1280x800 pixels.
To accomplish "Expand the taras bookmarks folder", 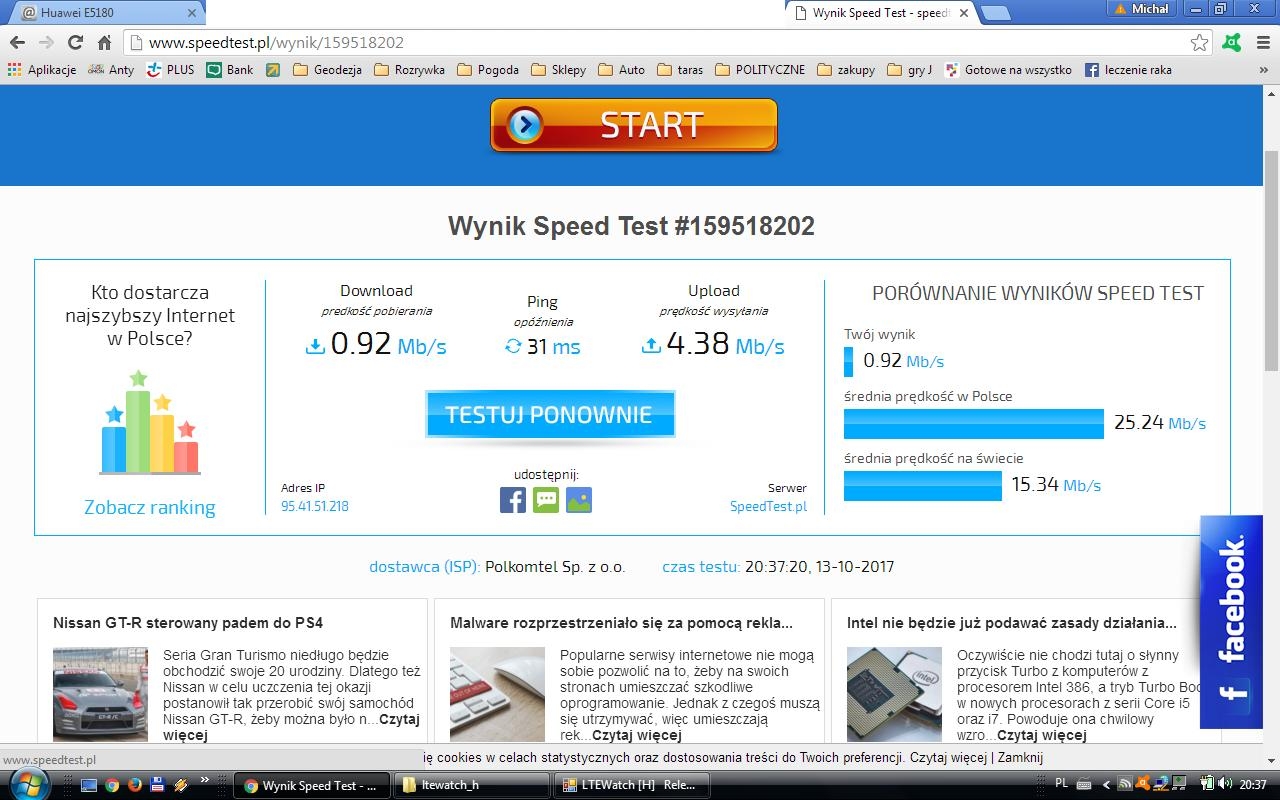I will click(x=680, y=70).
